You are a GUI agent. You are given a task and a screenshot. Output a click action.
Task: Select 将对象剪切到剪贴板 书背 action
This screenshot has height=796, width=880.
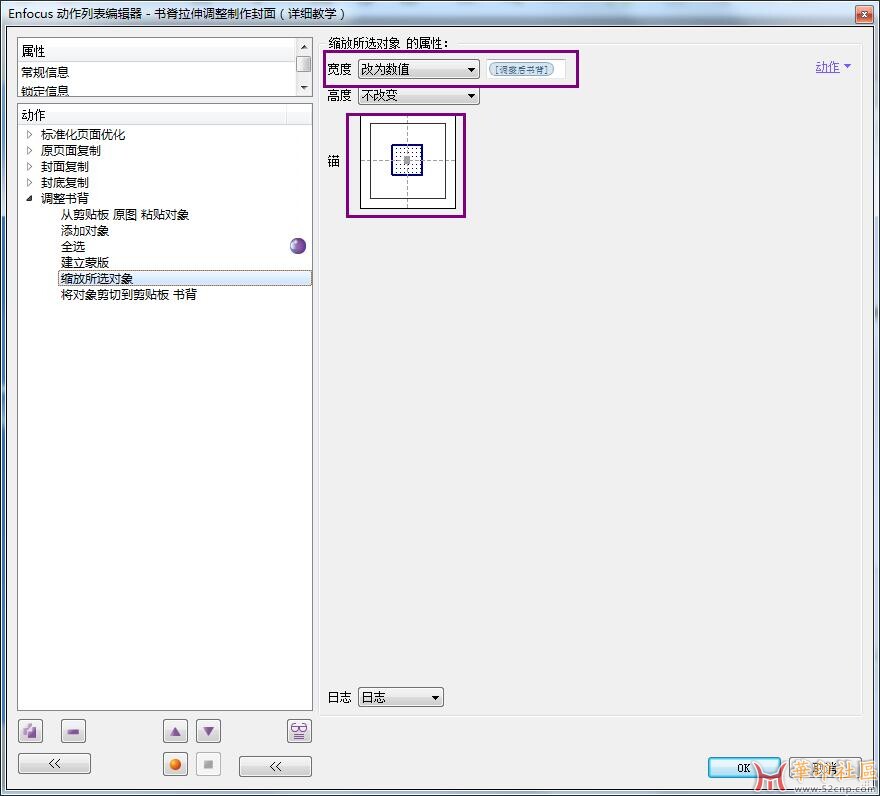129,295
